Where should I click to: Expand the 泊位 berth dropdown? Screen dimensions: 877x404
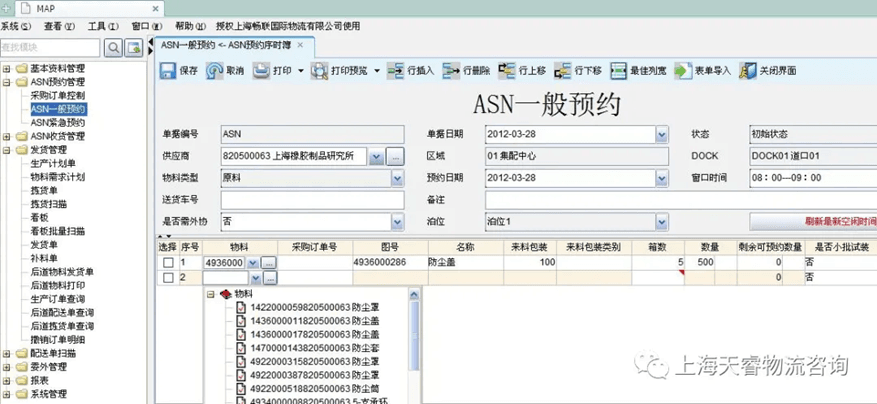[x=661, y=221]
